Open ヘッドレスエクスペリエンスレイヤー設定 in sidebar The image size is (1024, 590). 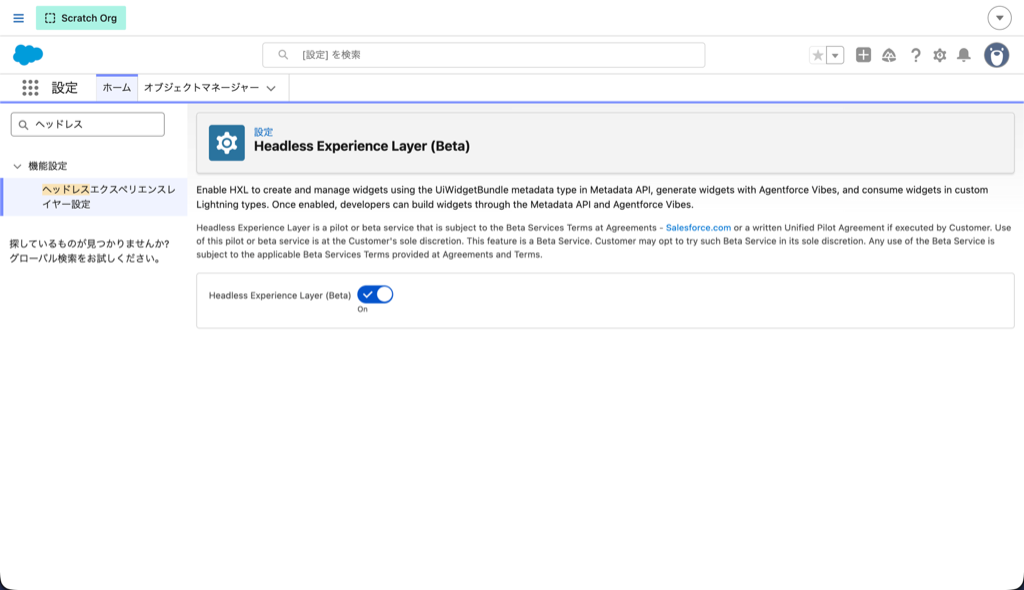coord(108,197)
